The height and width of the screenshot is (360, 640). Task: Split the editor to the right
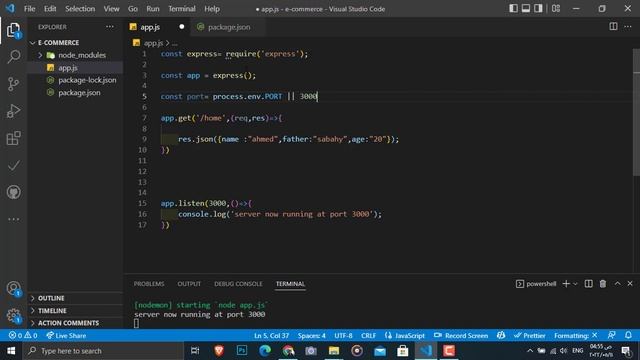[x=613, y=27]
